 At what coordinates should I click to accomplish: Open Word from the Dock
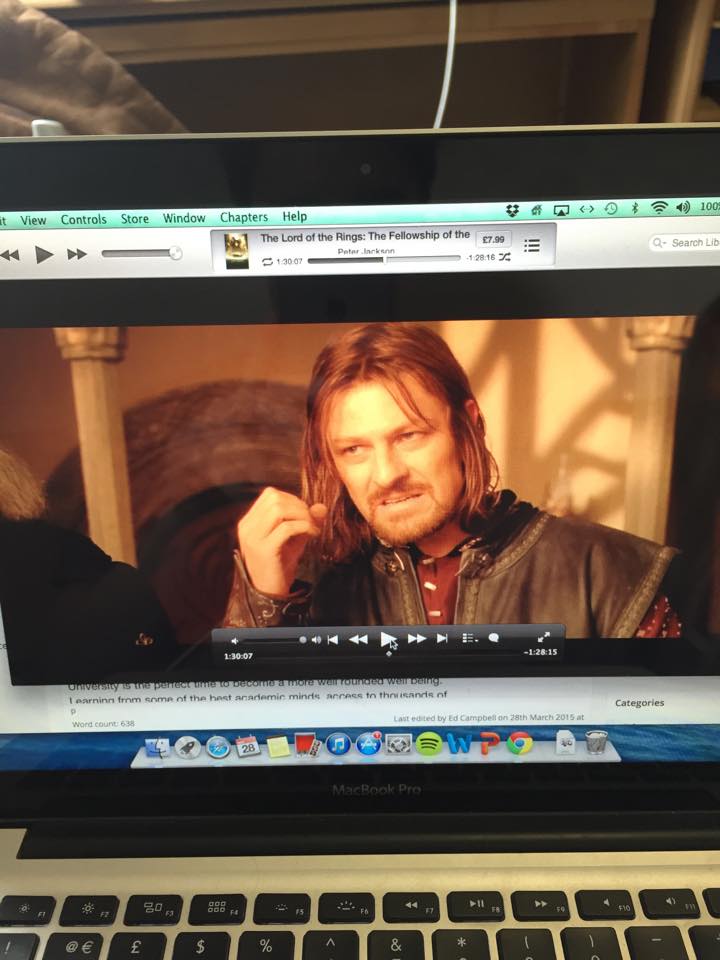tap(460, 744)
